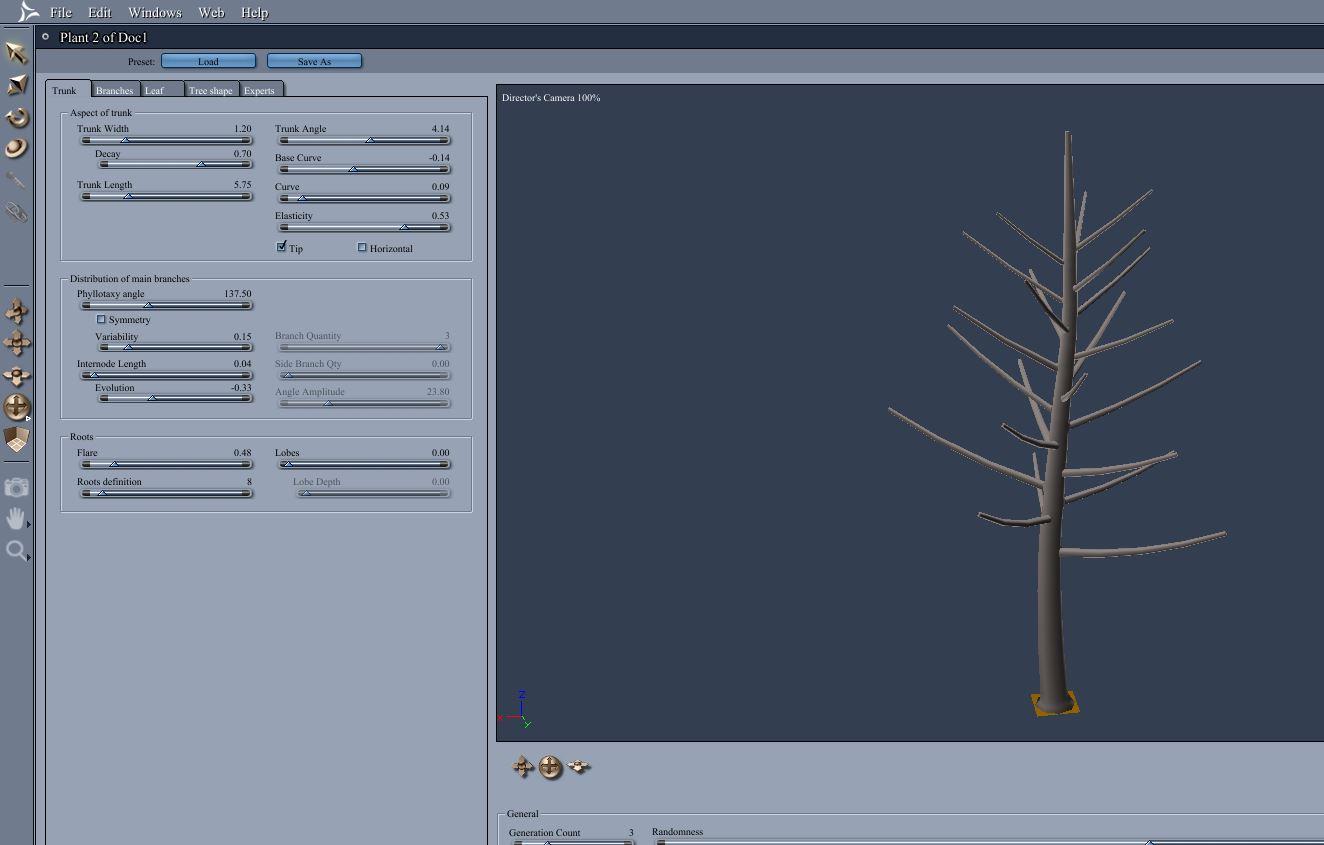
Task: Click the Trunk Width value 1.20
Action: click(242, 129)
